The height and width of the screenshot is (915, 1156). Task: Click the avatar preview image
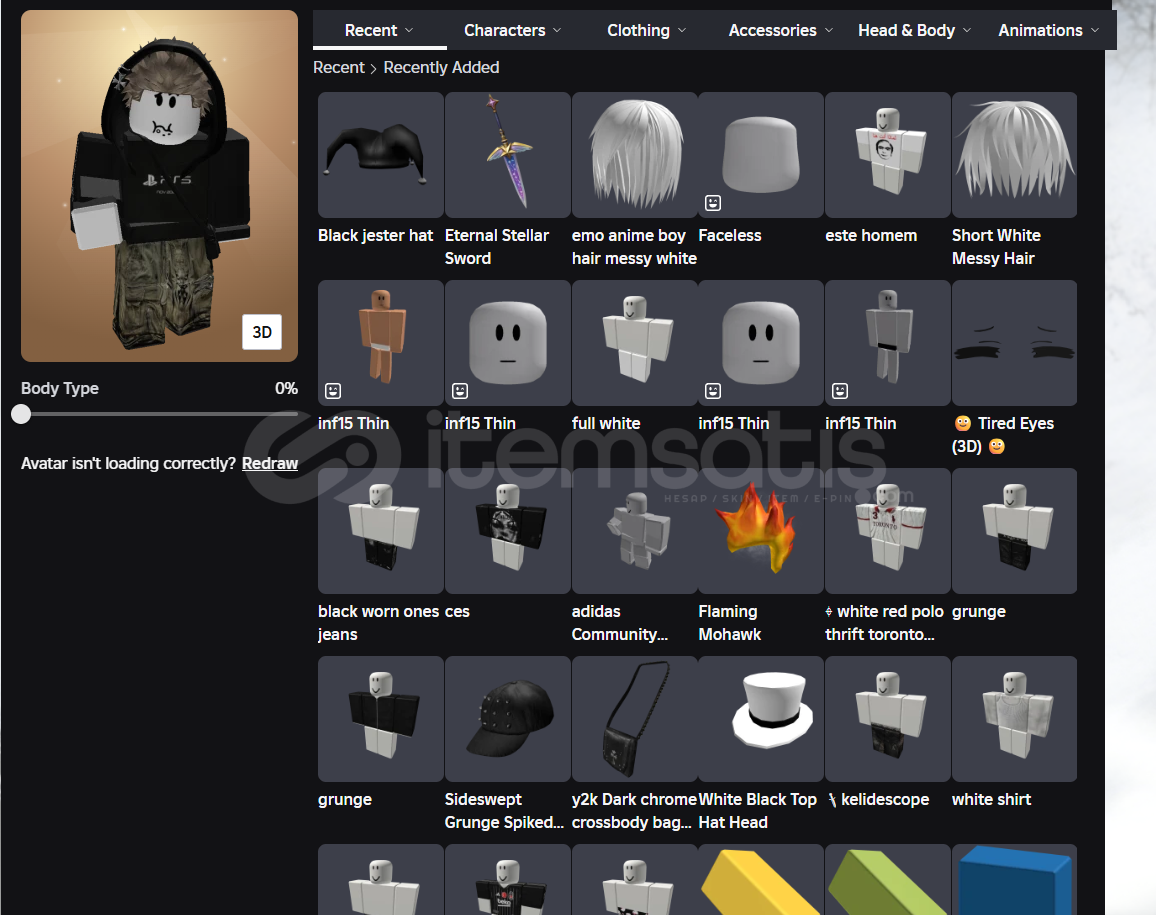(x=159, y=186)
